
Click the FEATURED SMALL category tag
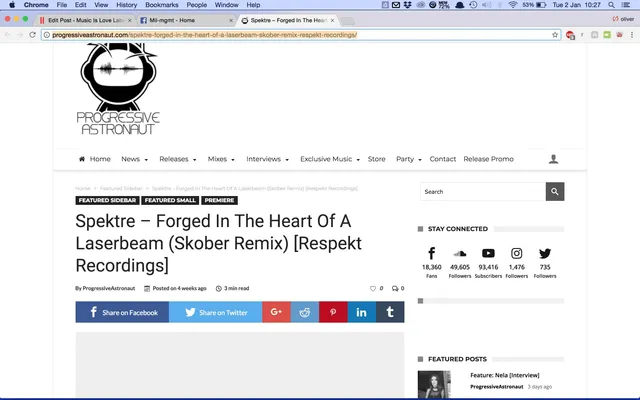tap(170, 200)
